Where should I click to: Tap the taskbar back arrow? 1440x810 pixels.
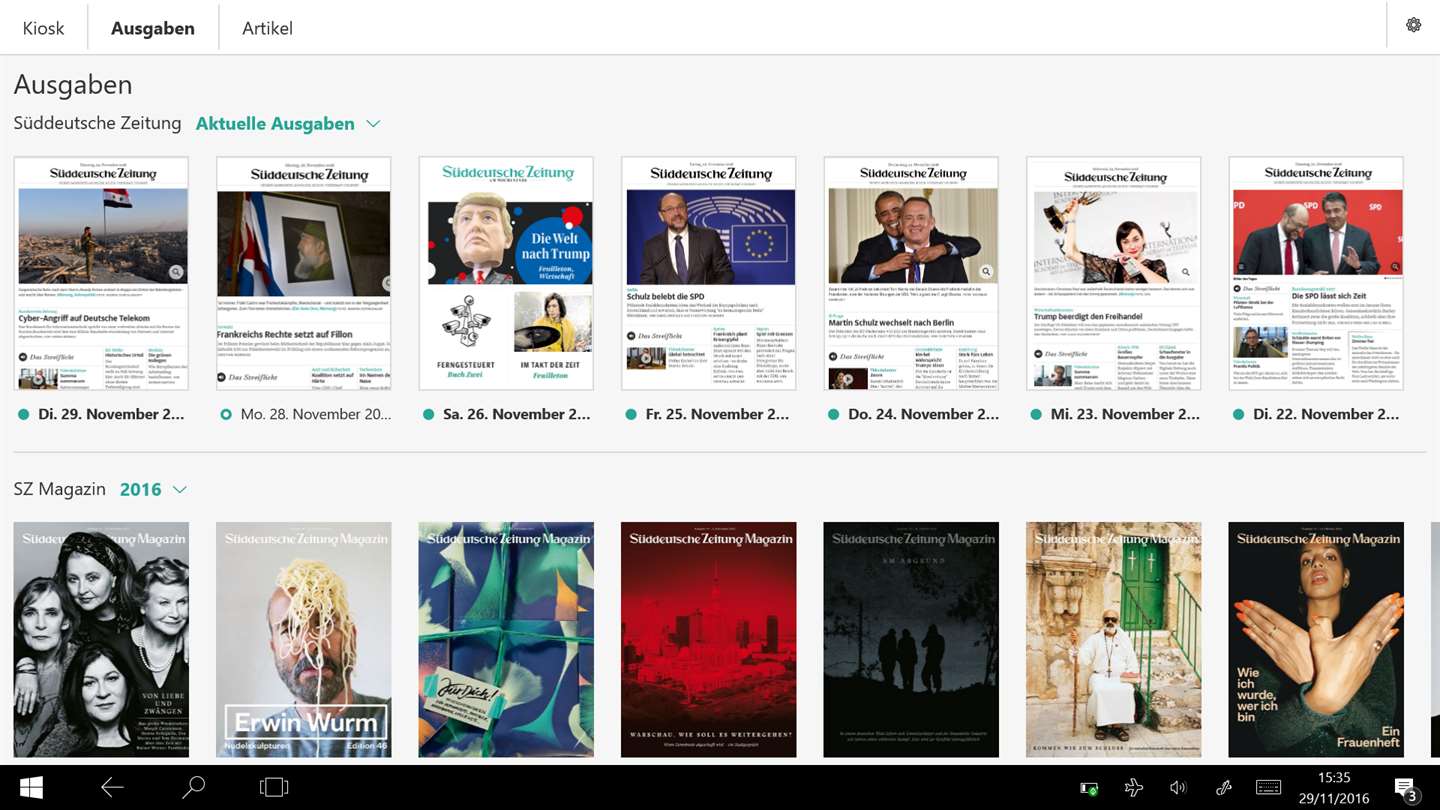pos(112,788)
